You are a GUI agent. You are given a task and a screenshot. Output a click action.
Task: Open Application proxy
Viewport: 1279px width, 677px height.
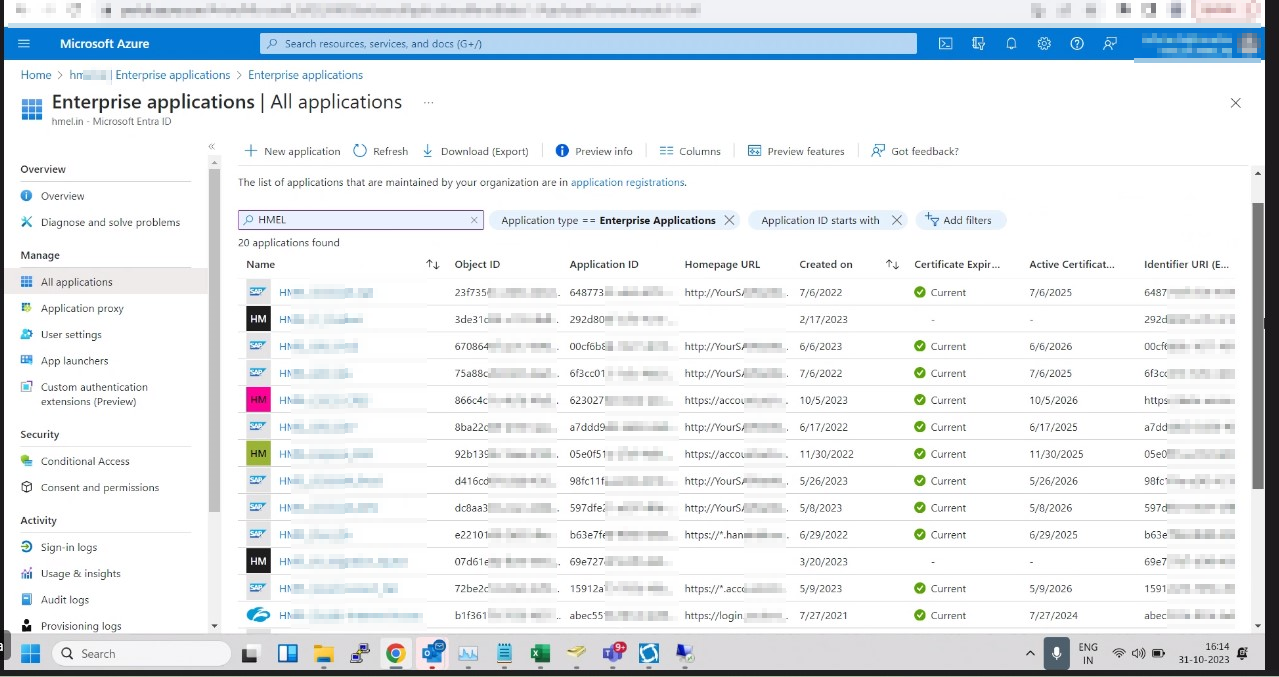click(82, 308)
